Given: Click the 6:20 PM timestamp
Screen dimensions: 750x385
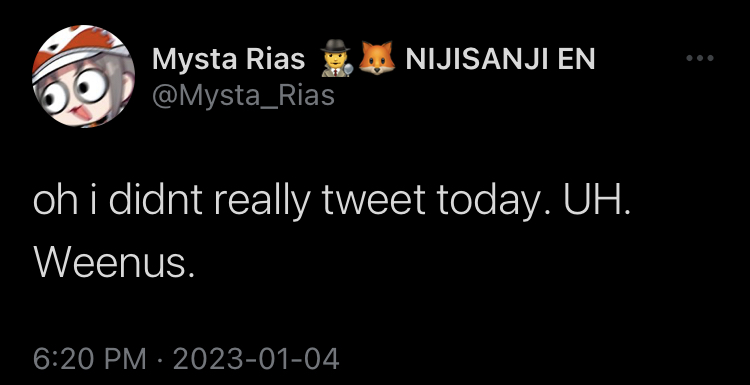Looking at the screenshot, I should [x=89, y=359].
